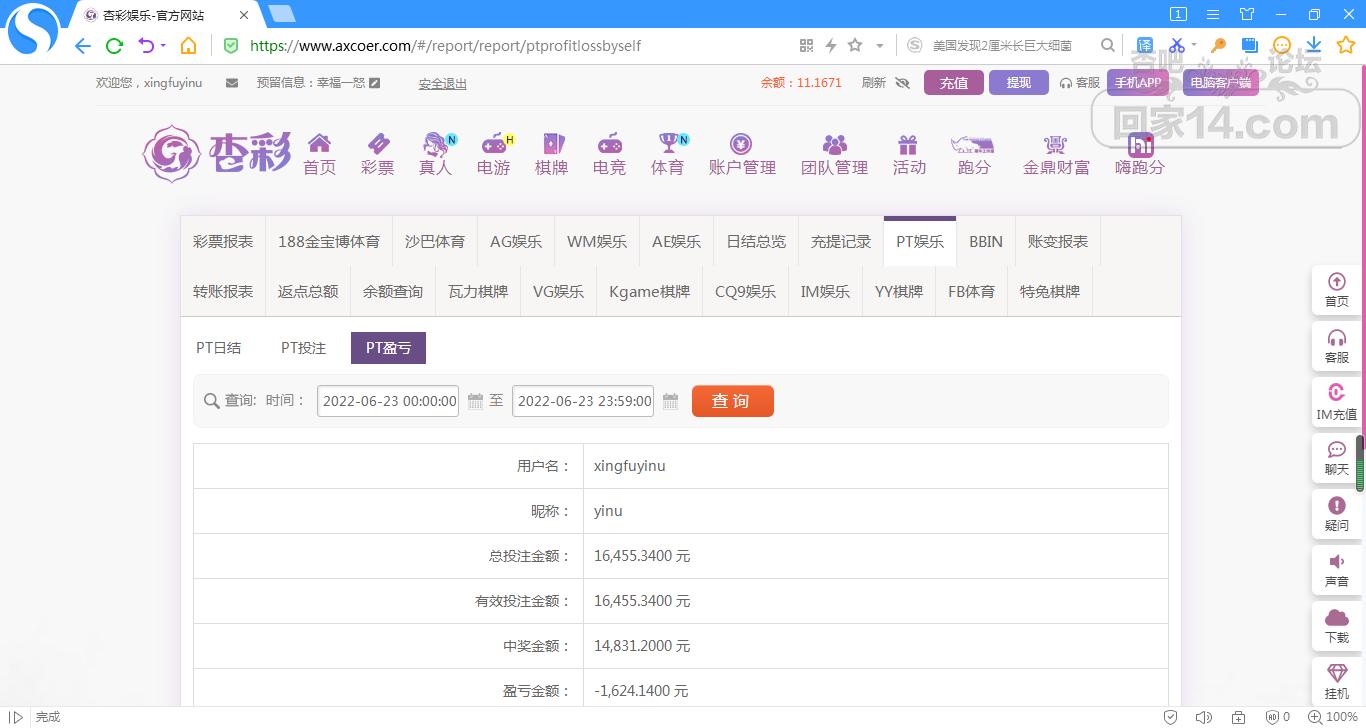
Task: Open the calendar picker for end date
Action: (x=670, y=401)
